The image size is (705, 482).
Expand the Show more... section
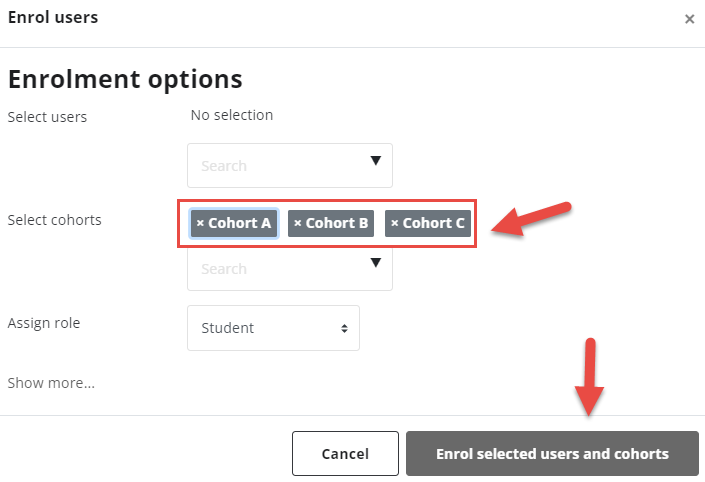[51, 383]
